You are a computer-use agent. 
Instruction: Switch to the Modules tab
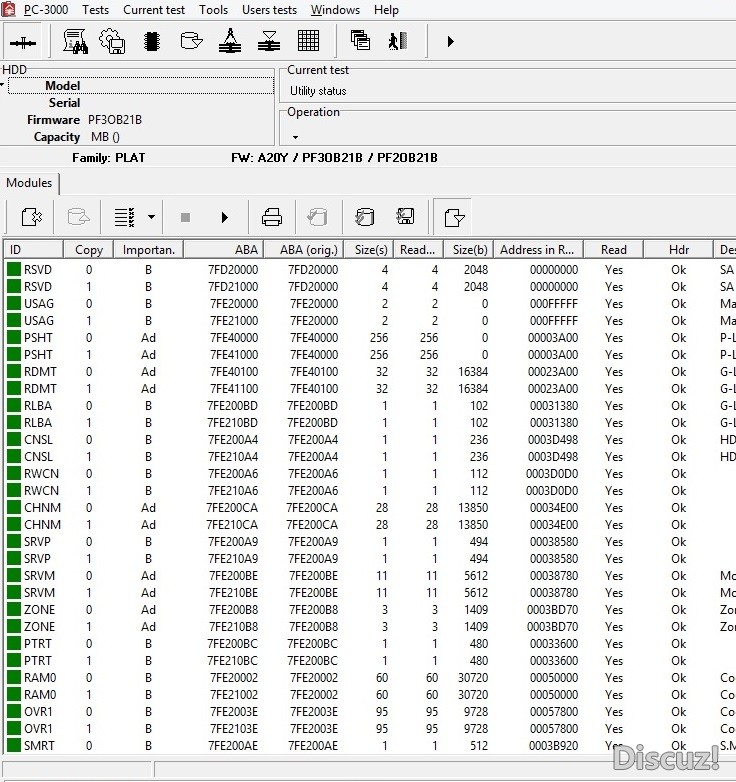click(x=29, y=183)
